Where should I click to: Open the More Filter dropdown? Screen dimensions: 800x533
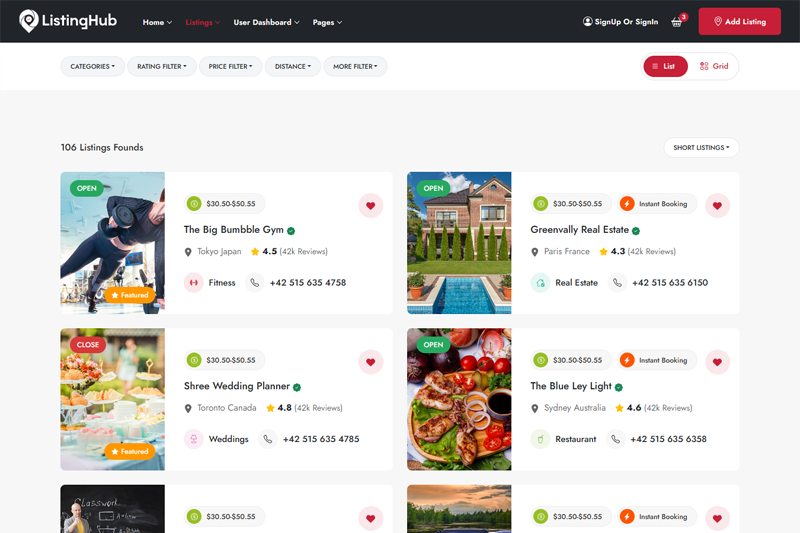pos(355,66)
